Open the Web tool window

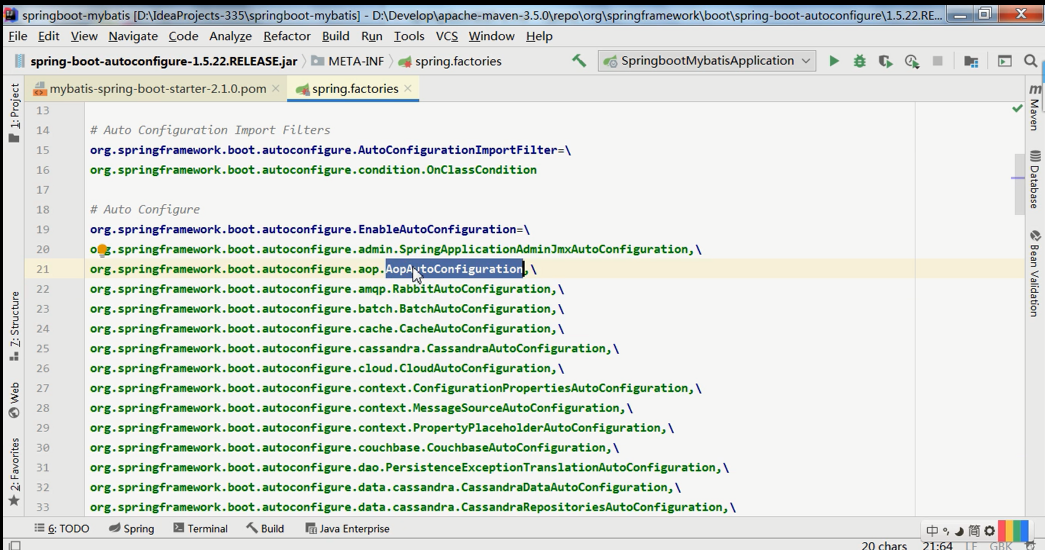[x=14, y=400]
